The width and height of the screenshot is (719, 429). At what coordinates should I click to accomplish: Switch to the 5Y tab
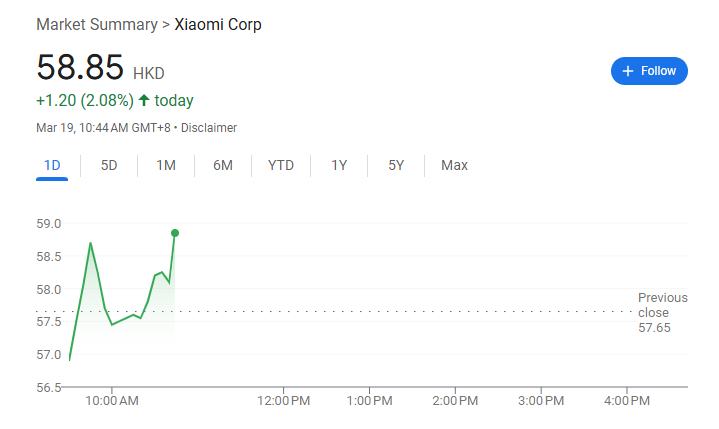tap(396, 165)
